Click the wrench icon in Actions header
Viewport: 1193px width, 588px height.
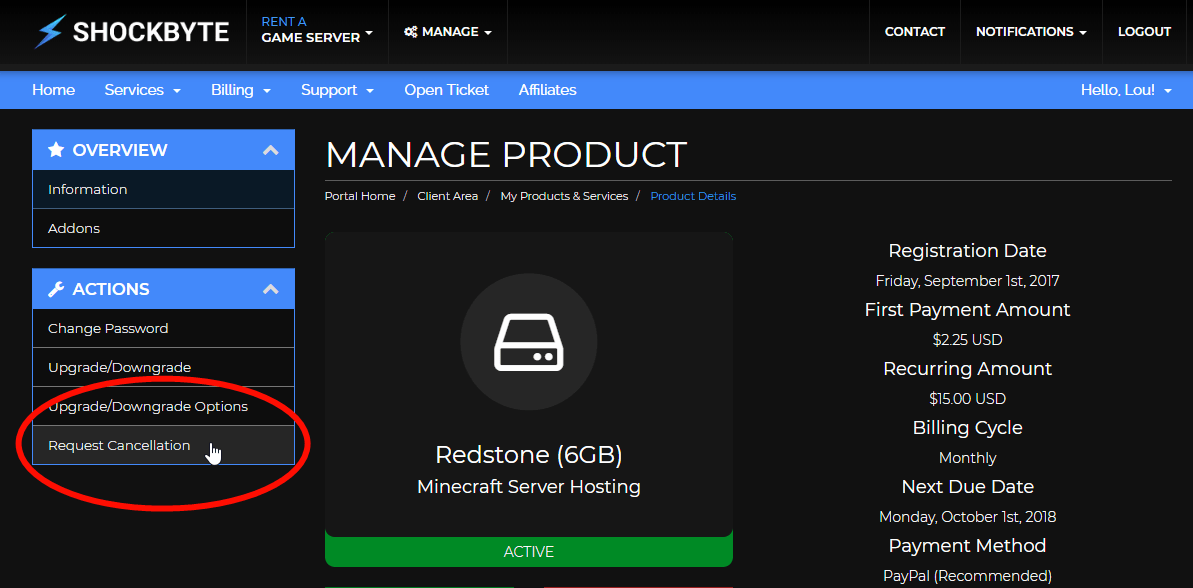click(x=56, y=289)
